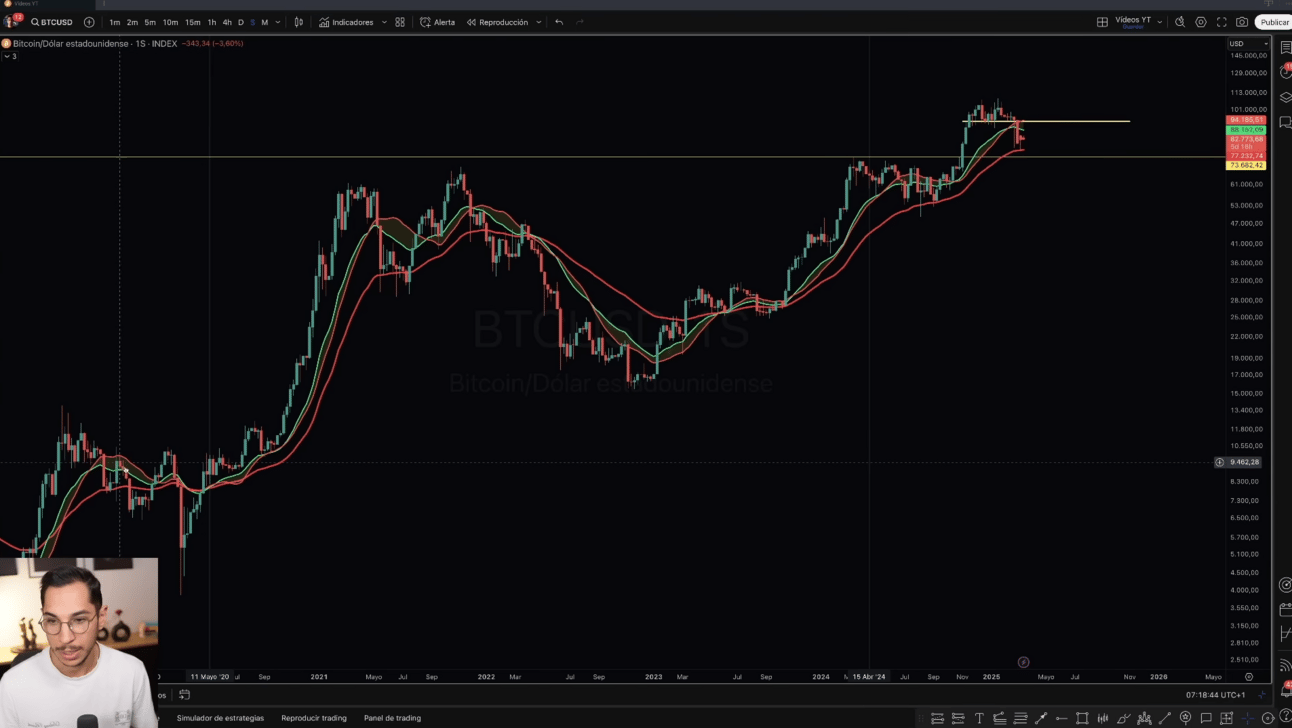Select the S weekly timeframe
The width and height of the screenshot is (1292, 728).
[252, 22]
